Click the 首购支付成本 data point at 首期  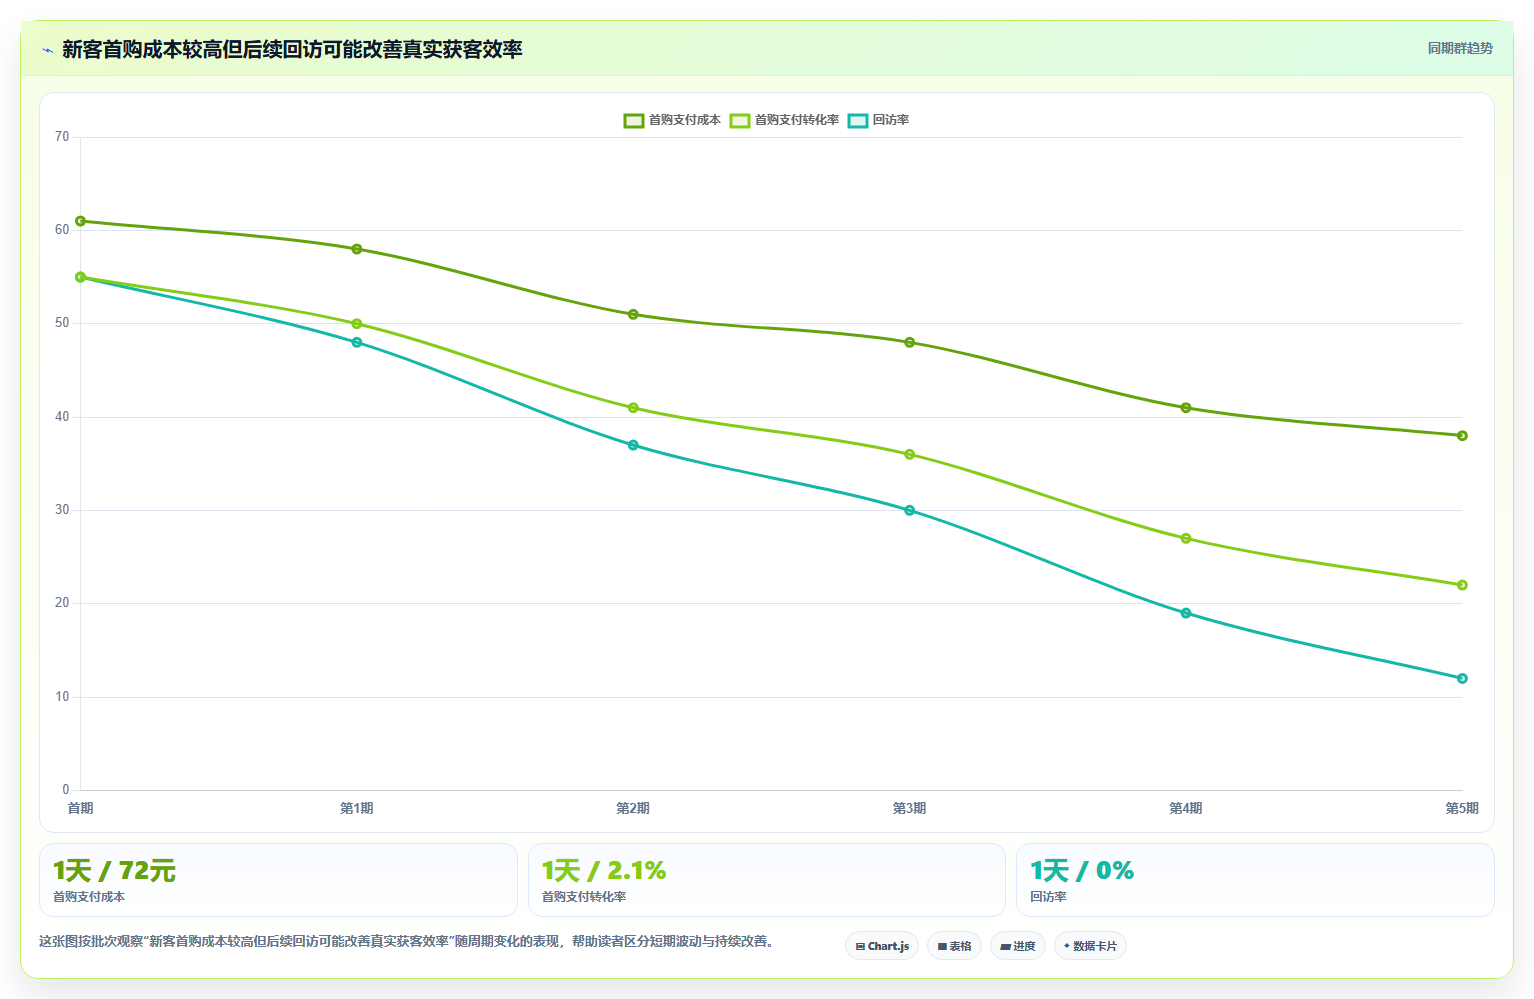coord(81,221)
